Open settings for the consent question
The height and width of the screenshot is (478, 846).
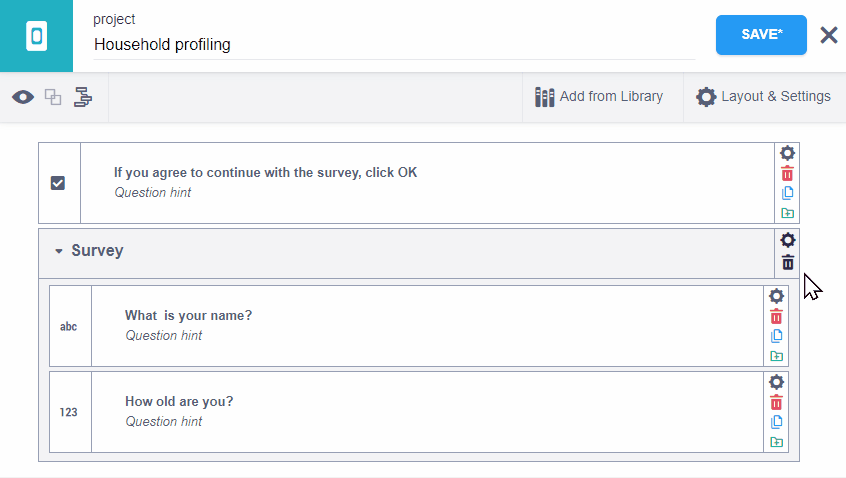(x=787, y=153)
